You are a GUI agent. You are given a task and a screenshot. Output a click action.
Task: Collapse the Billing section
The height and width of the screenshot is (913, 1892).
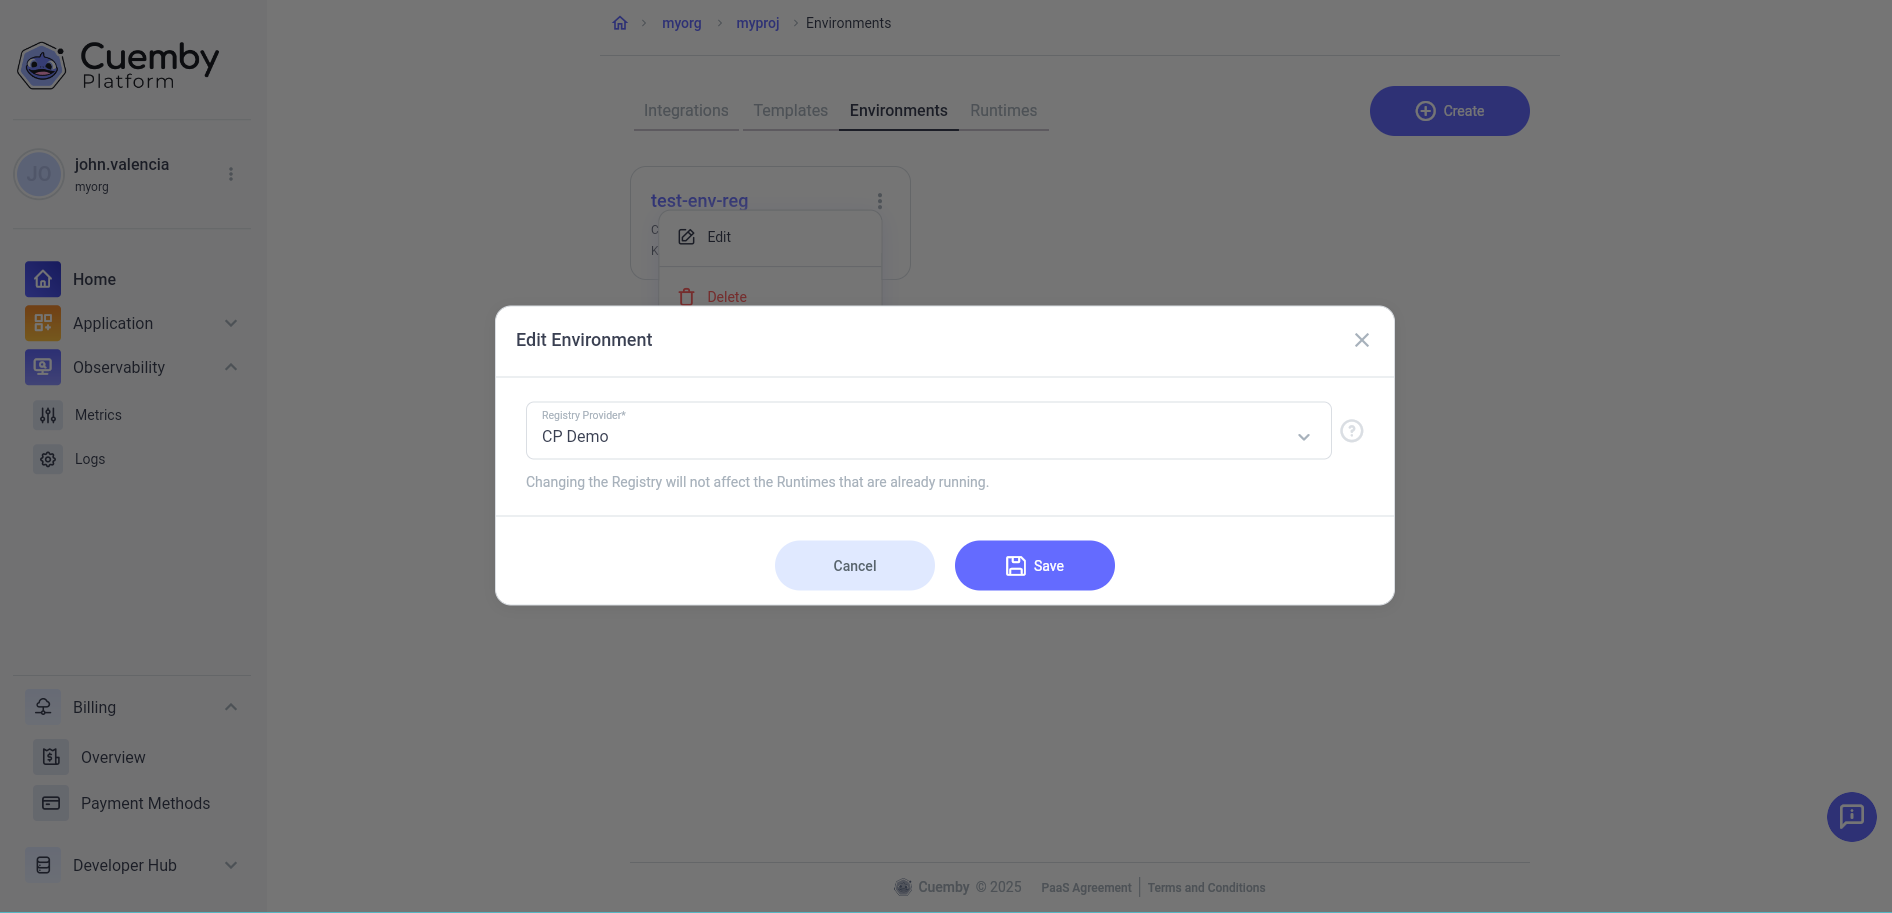231,707
